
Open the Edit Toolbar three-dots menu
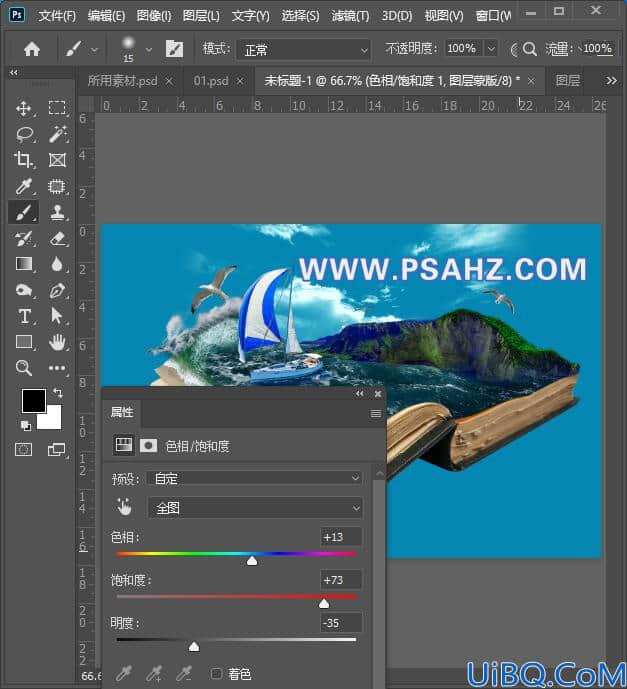57,368
